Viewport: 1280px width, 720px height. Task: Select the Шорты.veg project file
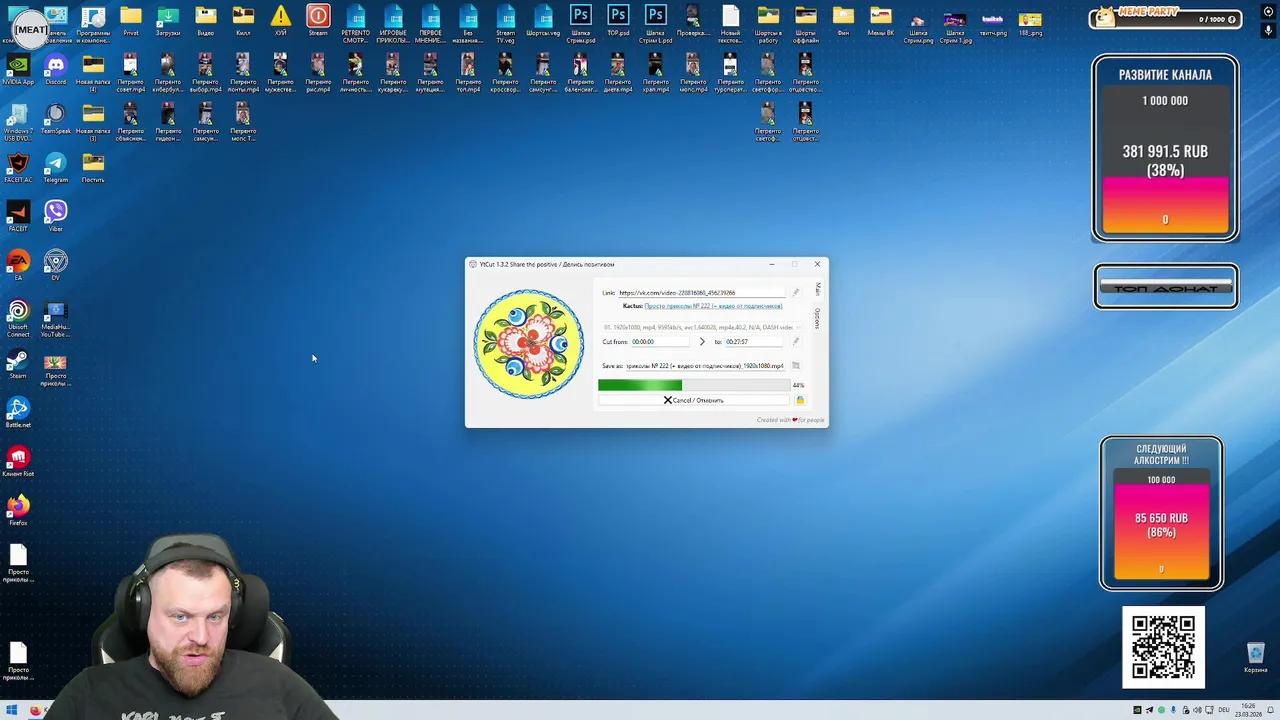pyautogui.click(x=543, y=20)
